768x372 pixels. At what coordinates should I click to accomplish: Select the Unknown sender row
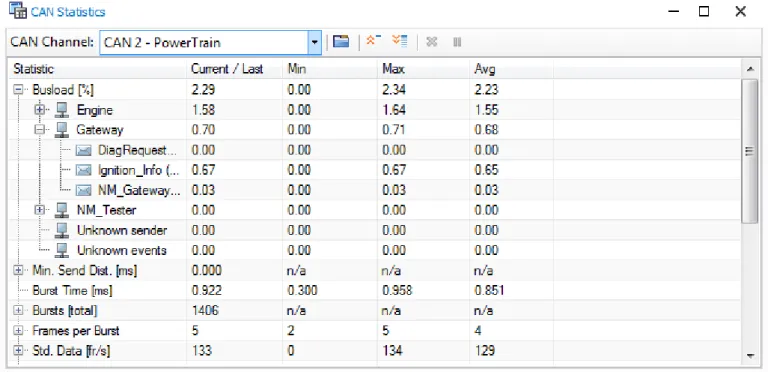[x=375, y=231]
